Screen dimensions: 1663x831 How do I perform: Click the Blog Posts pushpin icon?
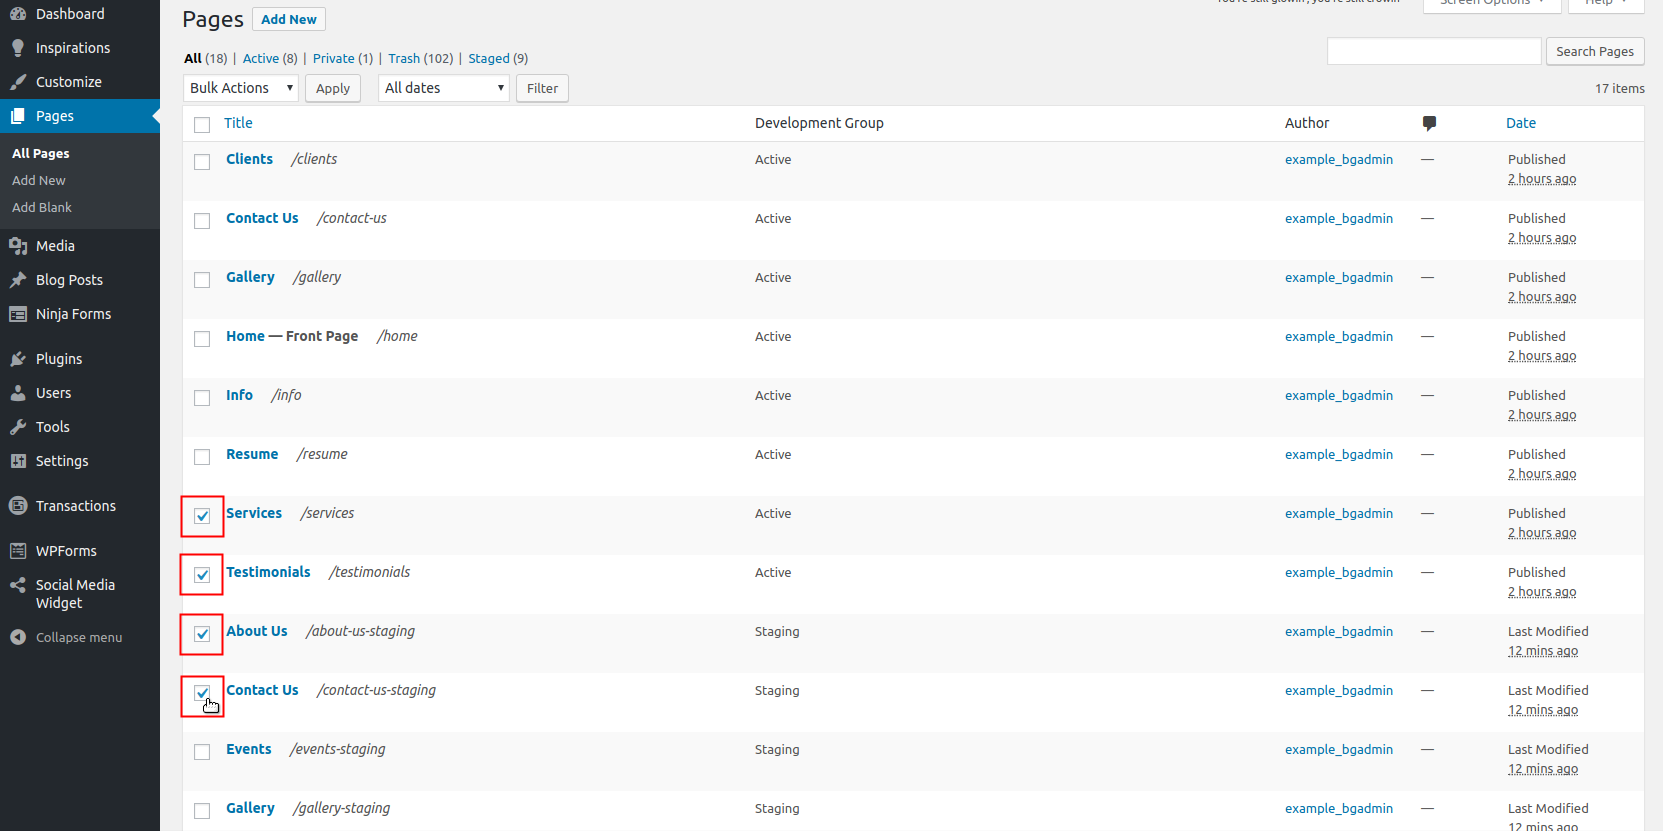(x=18, y=280)
